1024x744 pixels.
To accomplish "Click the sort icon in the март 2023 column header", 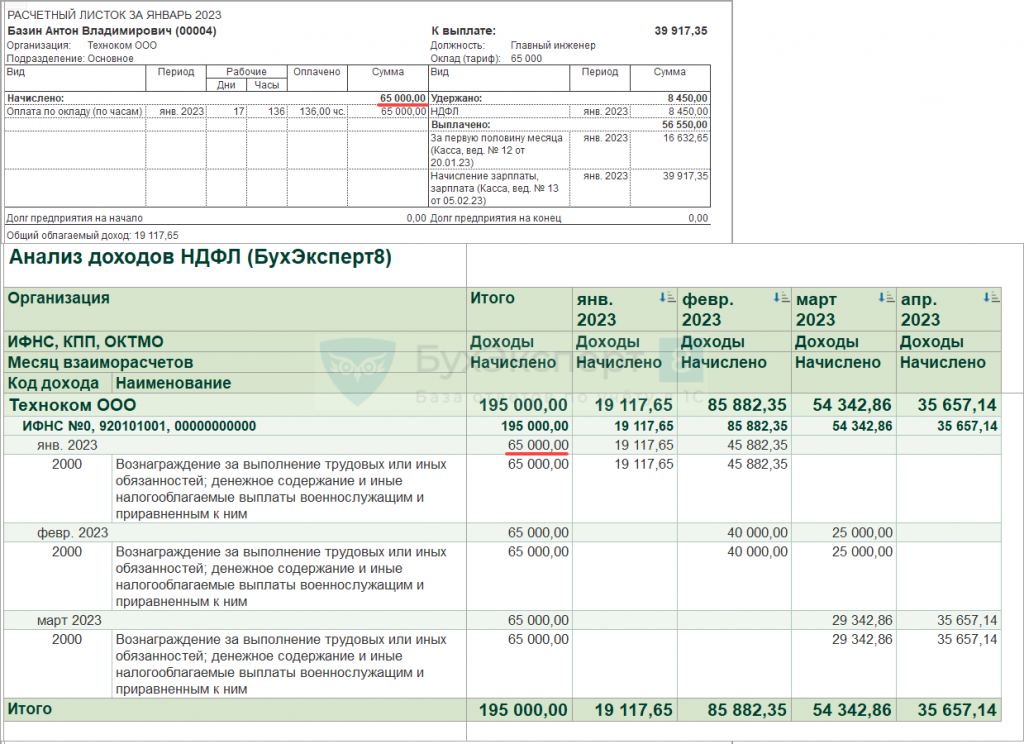I will click(886, 298).
